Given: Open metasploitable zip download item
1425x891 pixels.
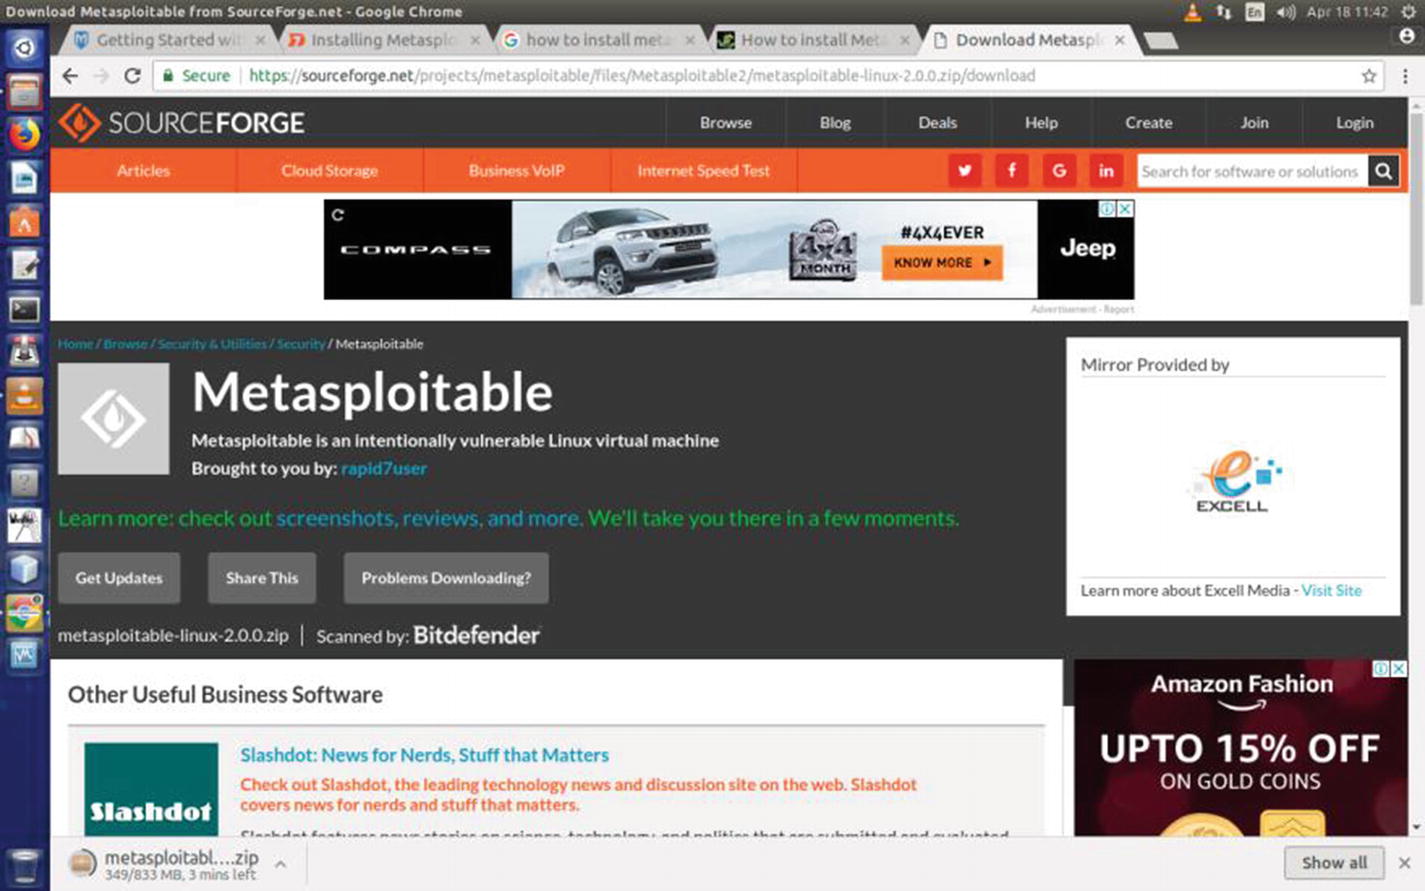Looking at the screenshot, I should [x=166, y=864].
